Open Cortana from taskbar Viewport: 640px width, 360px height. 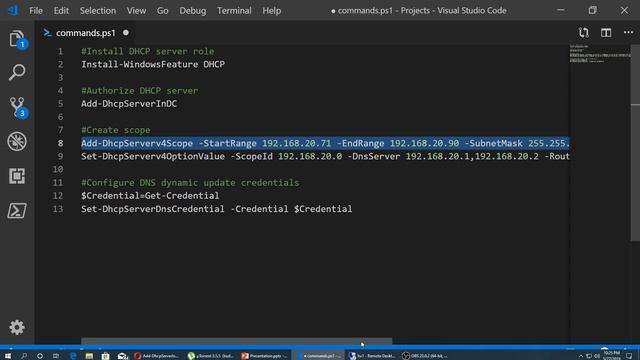[40, 356]
